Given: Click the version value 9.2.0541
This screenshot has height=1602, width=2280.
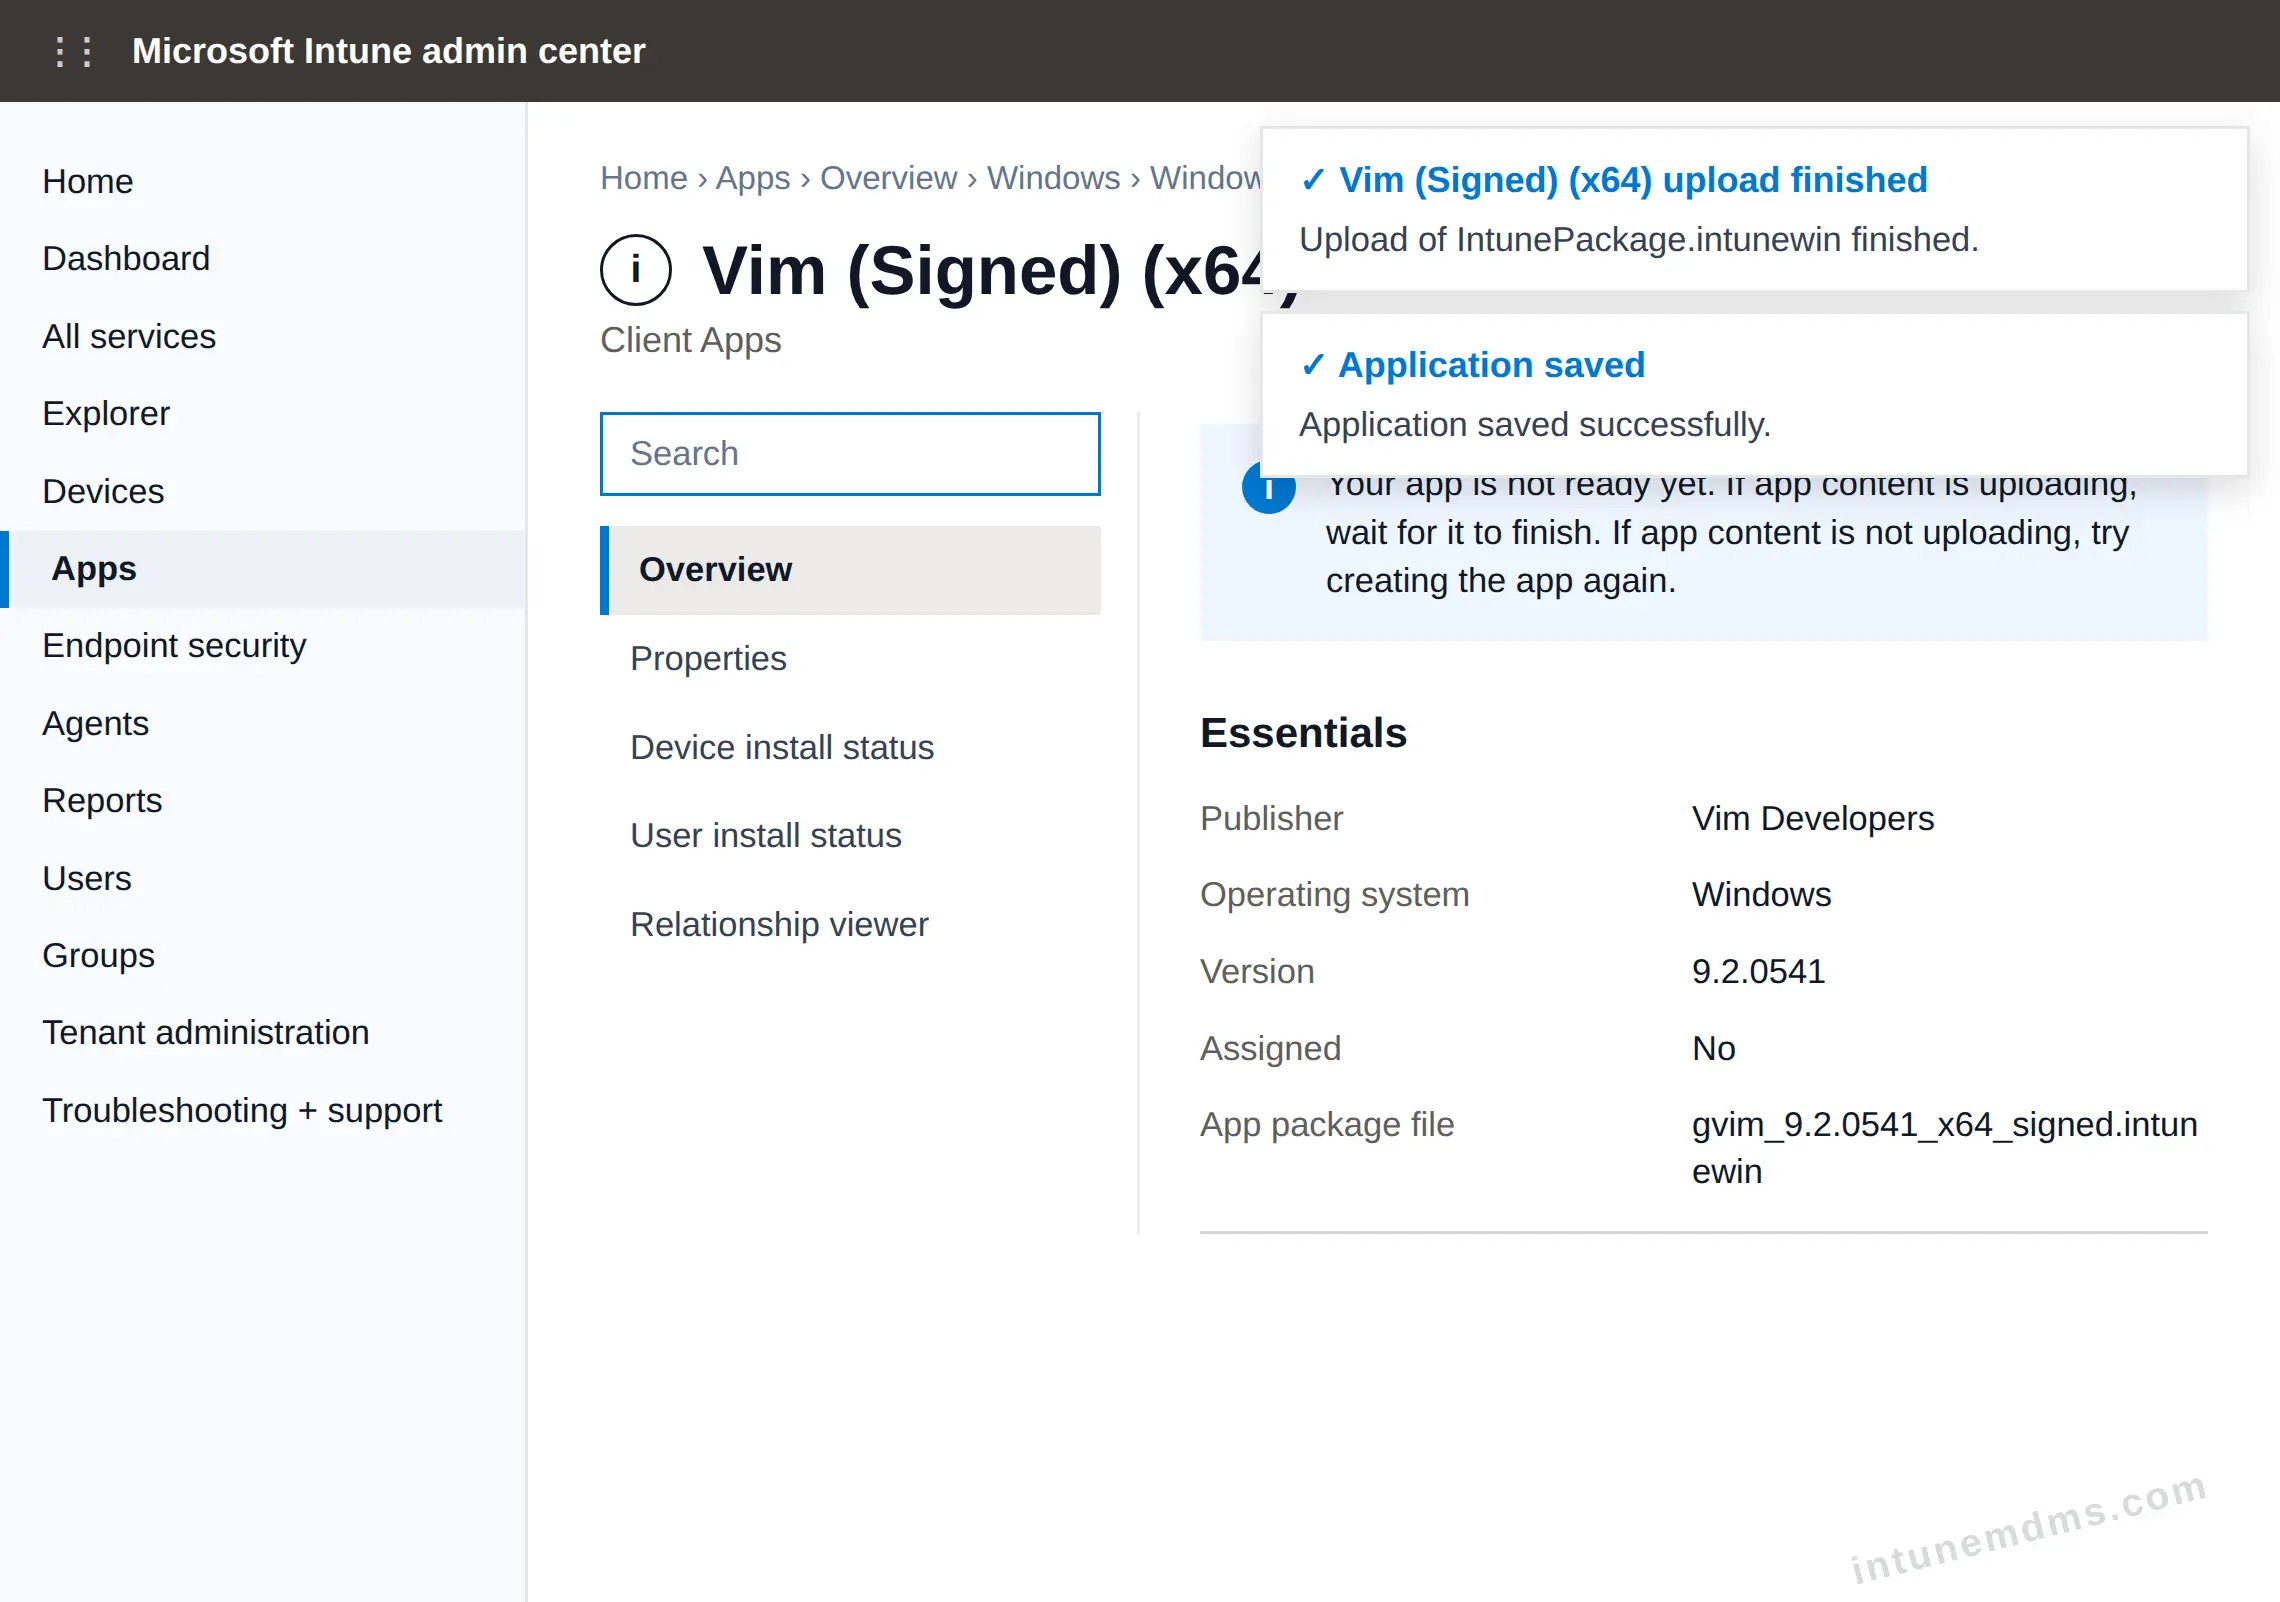Looking at the screenshot, I should (1758, 971).
